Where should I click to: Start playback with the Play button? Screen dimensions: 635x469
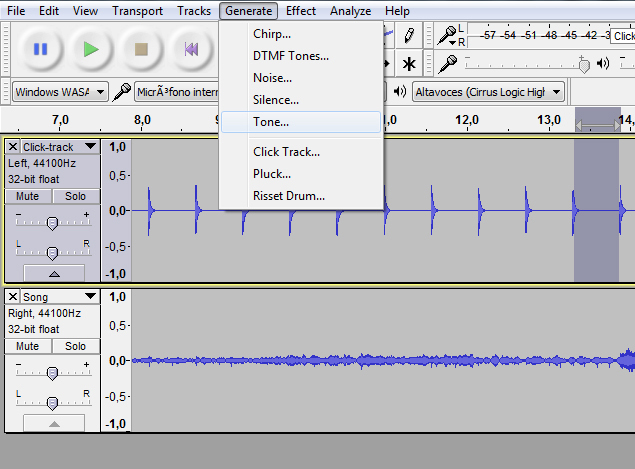click(91, 49)
